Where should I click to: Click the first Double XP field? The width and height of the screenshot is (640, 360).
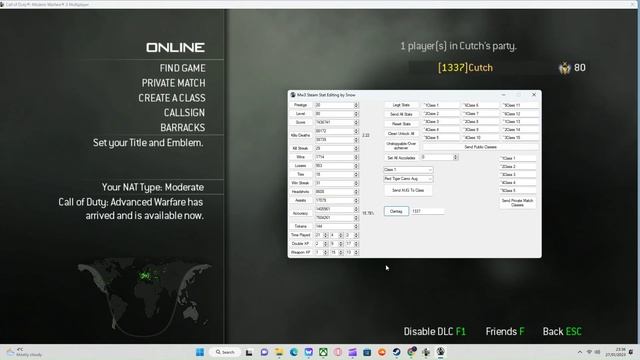pyautogui.click(x=319, y=244)
